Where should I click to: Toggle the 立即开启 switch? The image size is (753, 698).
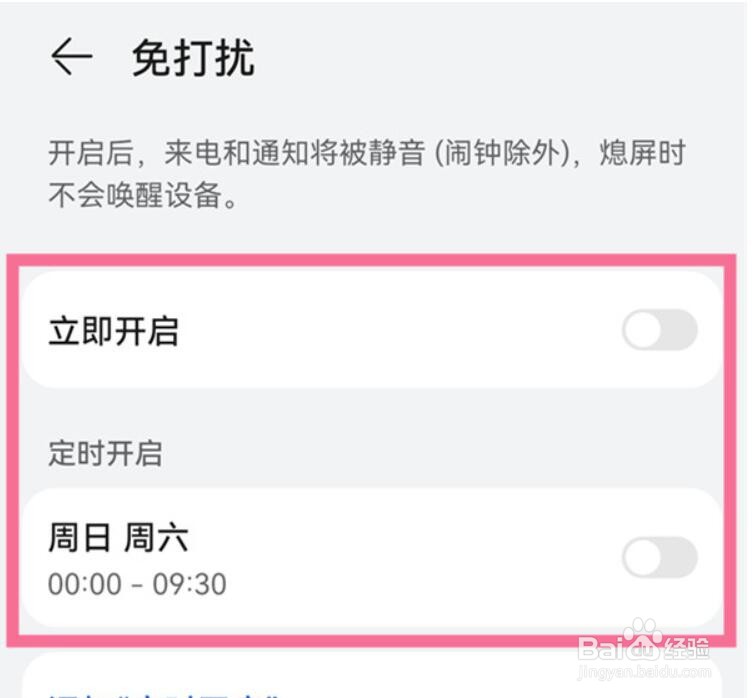pos(659,331)
